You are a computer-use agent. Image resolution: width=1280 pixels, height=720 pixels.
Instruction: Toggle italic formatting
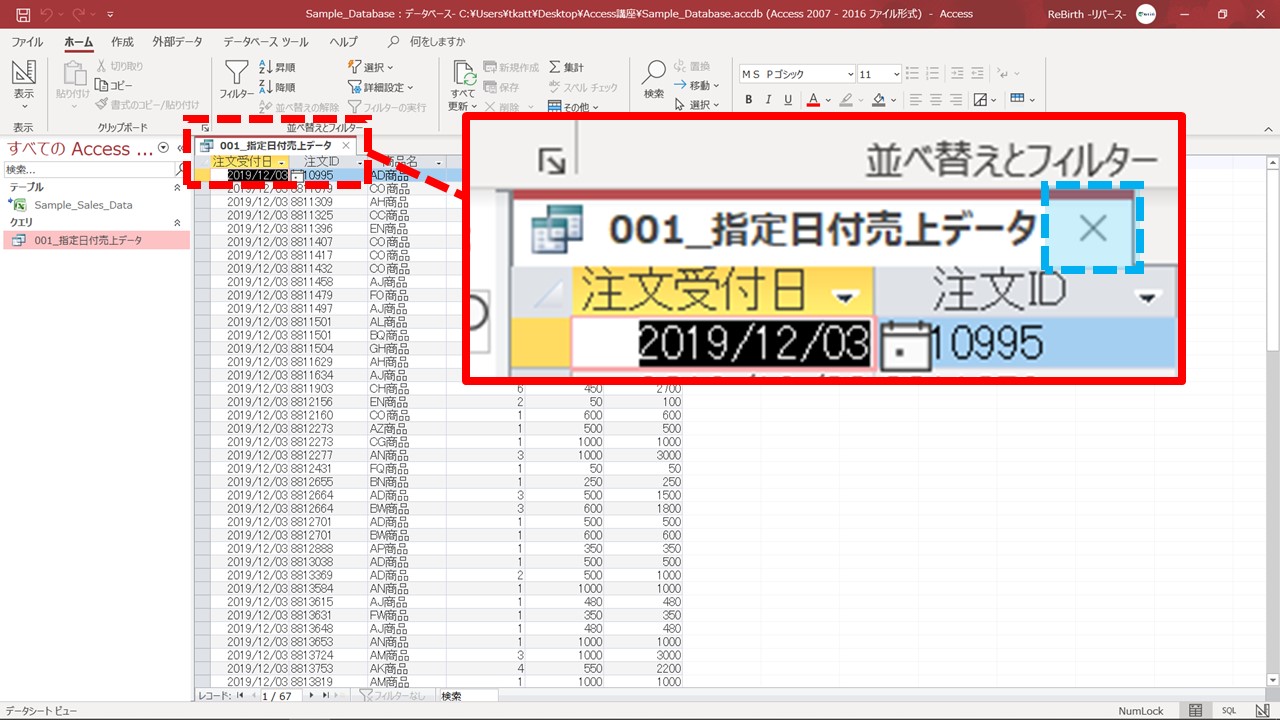tap(769, 99)
